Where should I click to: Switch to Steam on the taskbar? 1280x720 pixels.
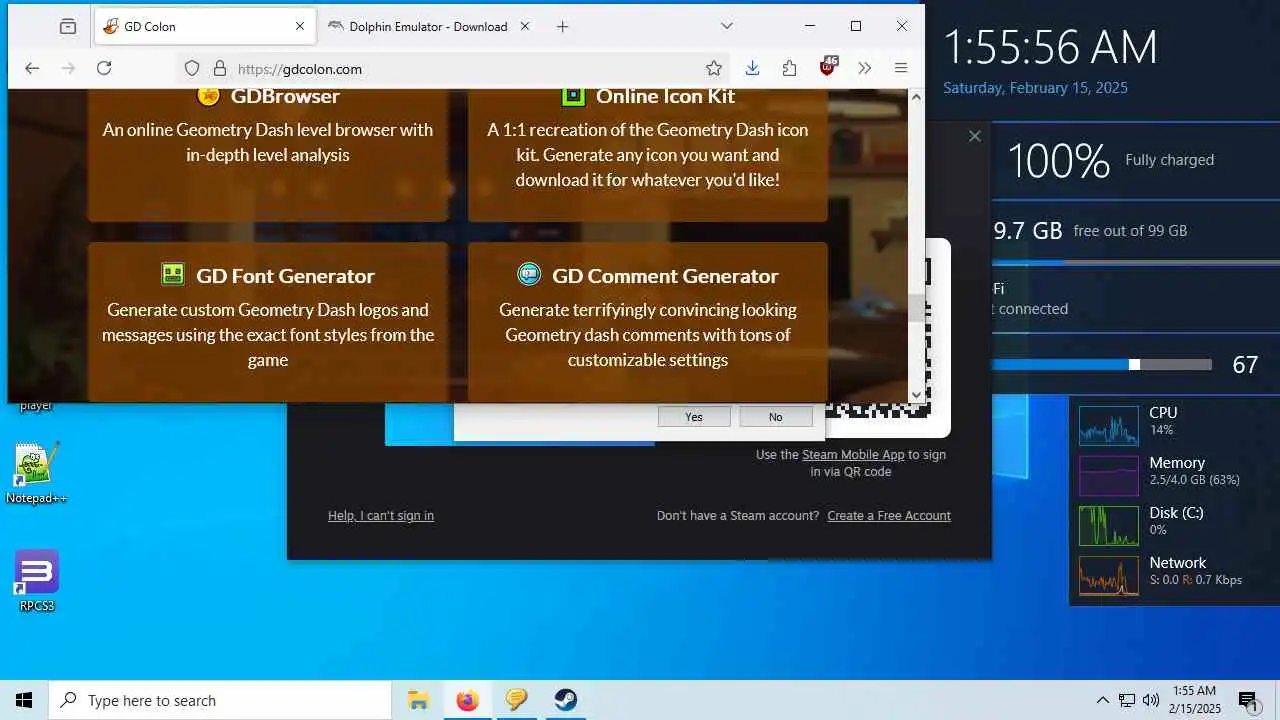(x=566, y=700)
